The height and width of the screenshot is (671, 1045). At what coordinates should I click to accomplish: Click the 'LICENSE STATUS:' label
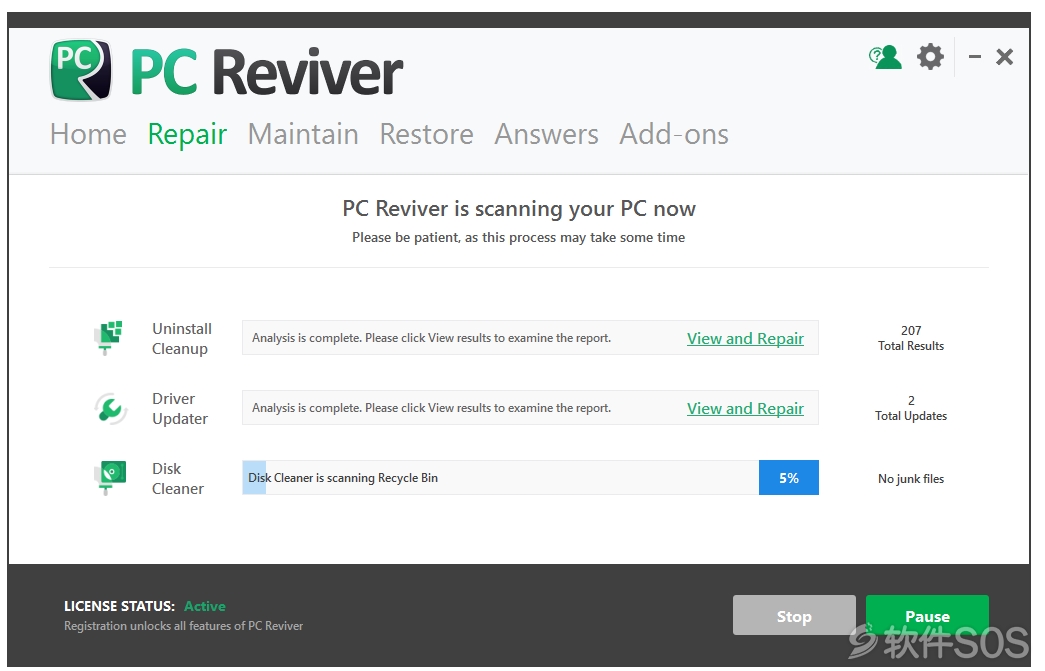coord(119,606)
